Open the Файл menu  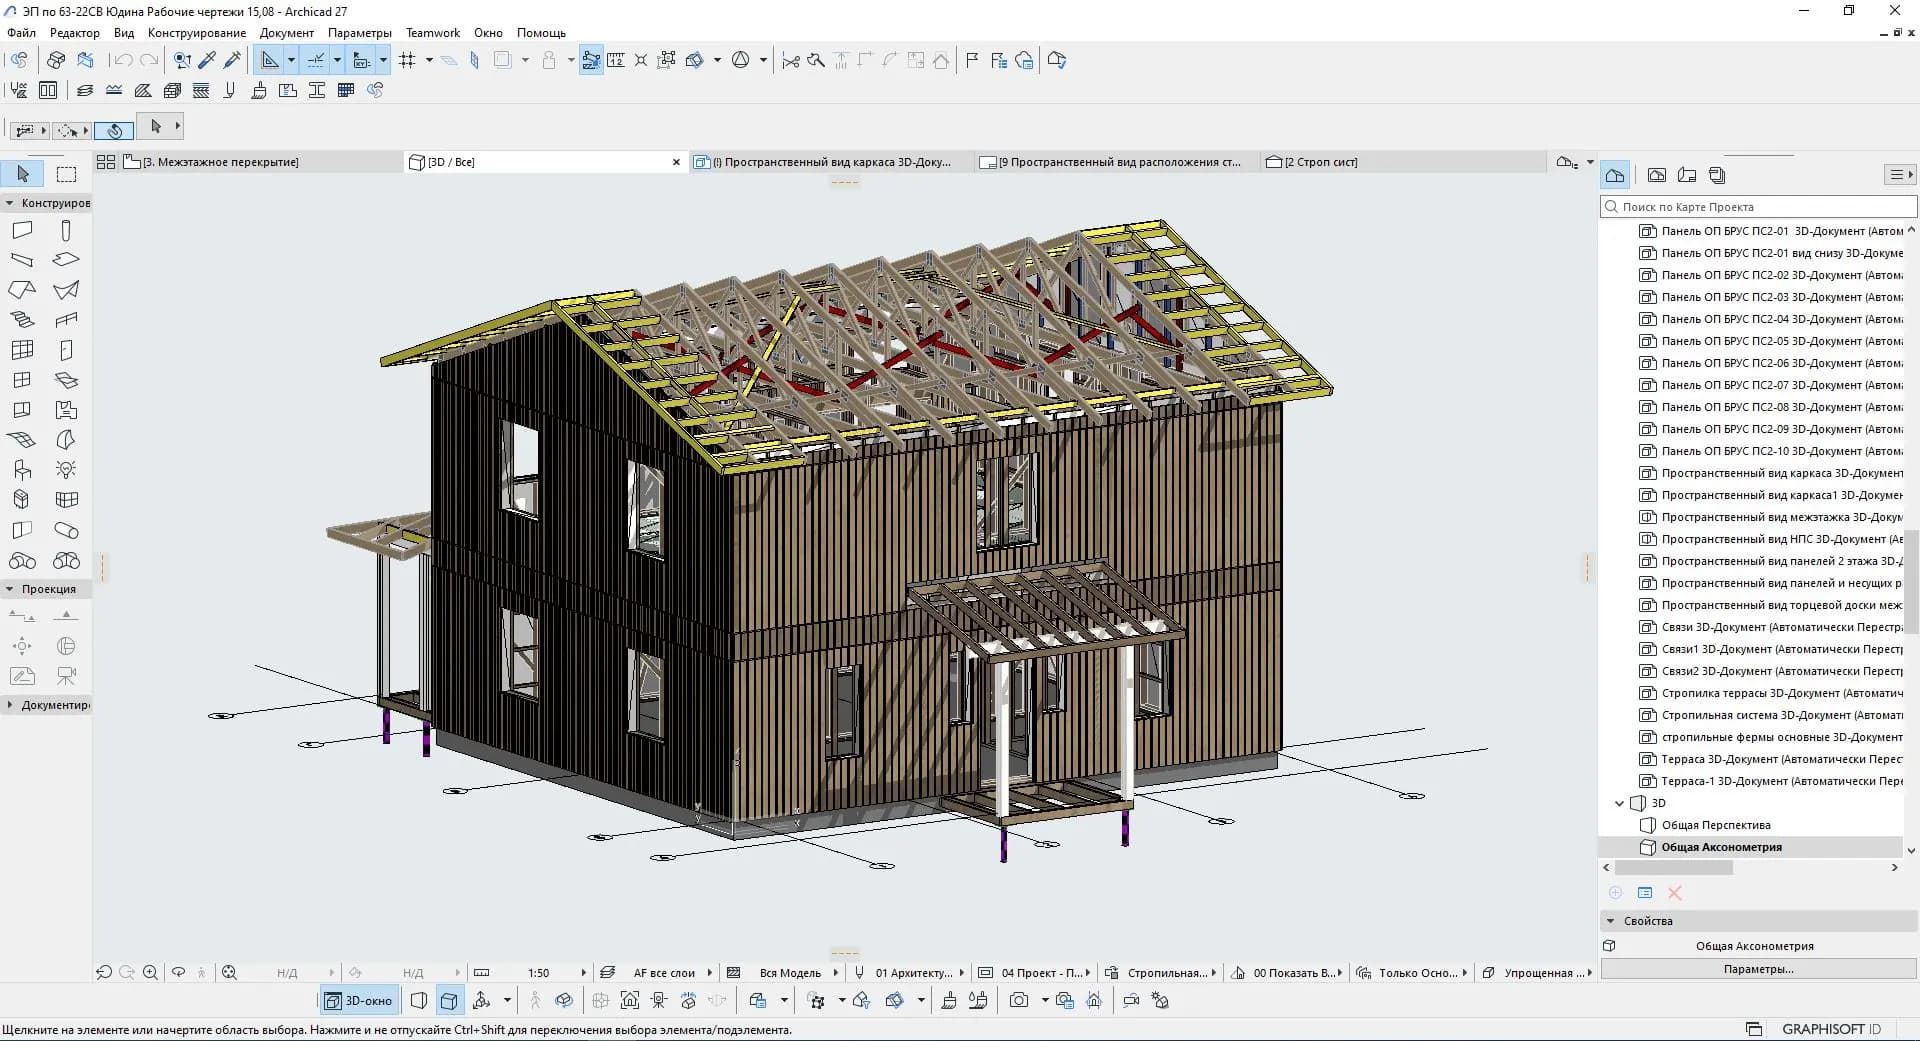click(x=21, y=33)
